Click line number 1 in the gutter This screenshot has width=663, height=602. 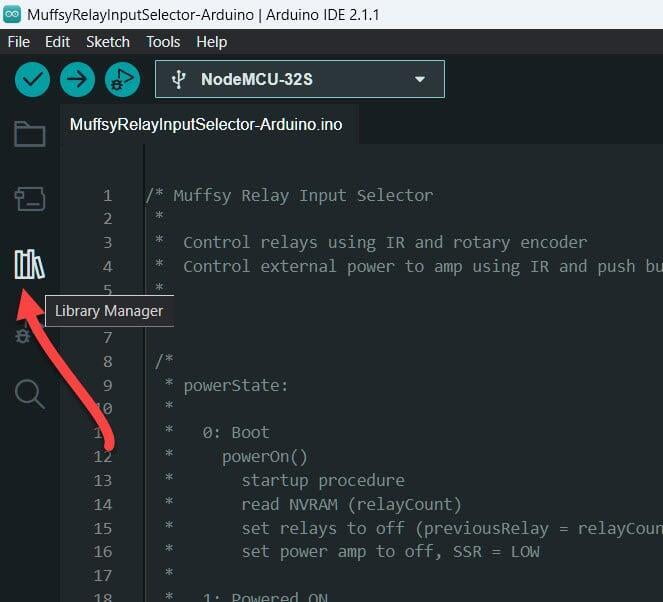[x=107, y=195]
